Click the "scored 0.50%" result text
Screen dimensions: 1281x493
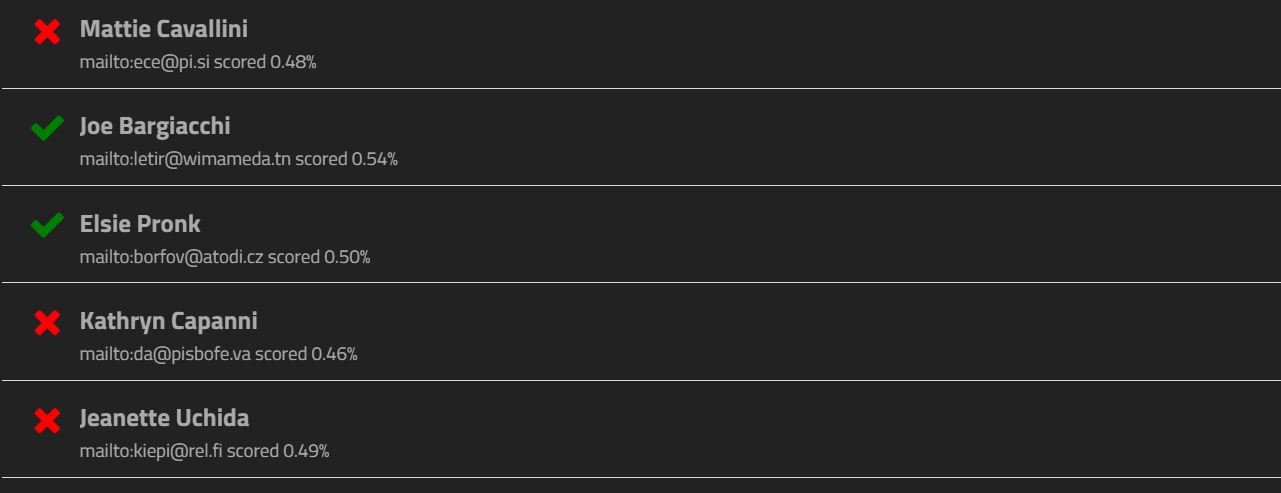[x=319, y=257]
